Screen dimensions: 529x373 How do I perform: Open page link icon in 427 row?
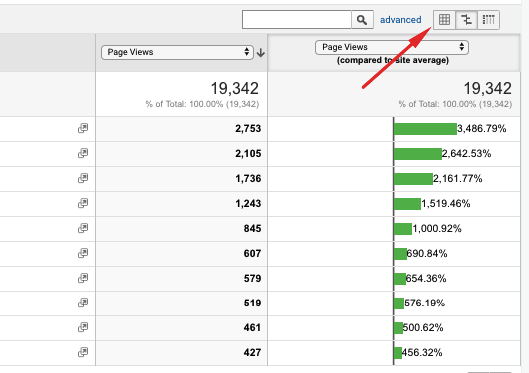coord(83,352)
